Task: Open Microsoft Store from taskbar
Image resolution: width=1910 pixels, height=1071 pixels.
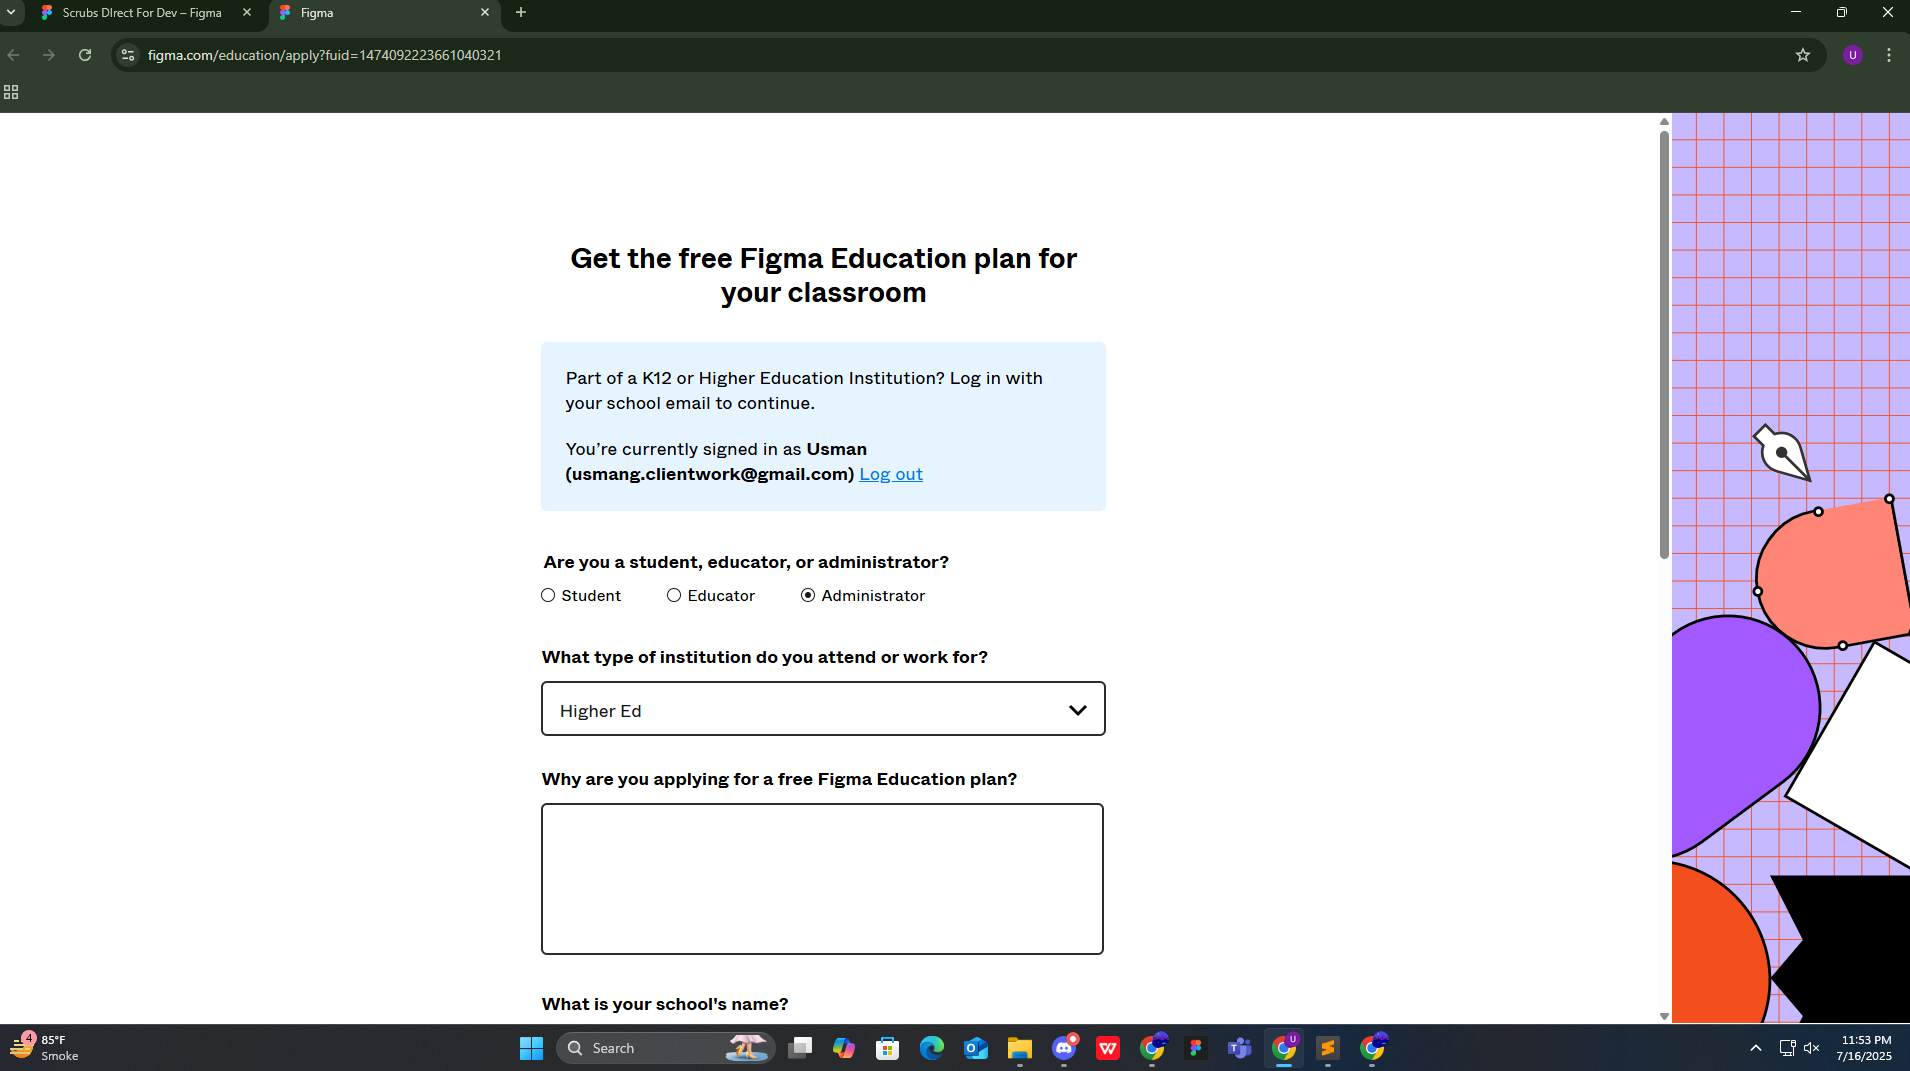Action: [888, 1048]
